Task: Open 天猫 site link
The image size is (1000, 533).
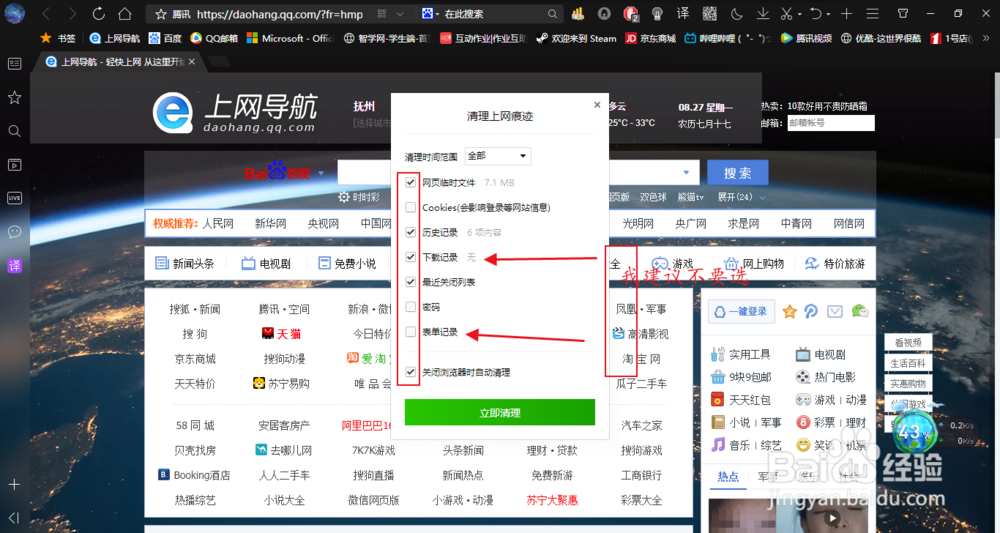Action: point(281,334)
